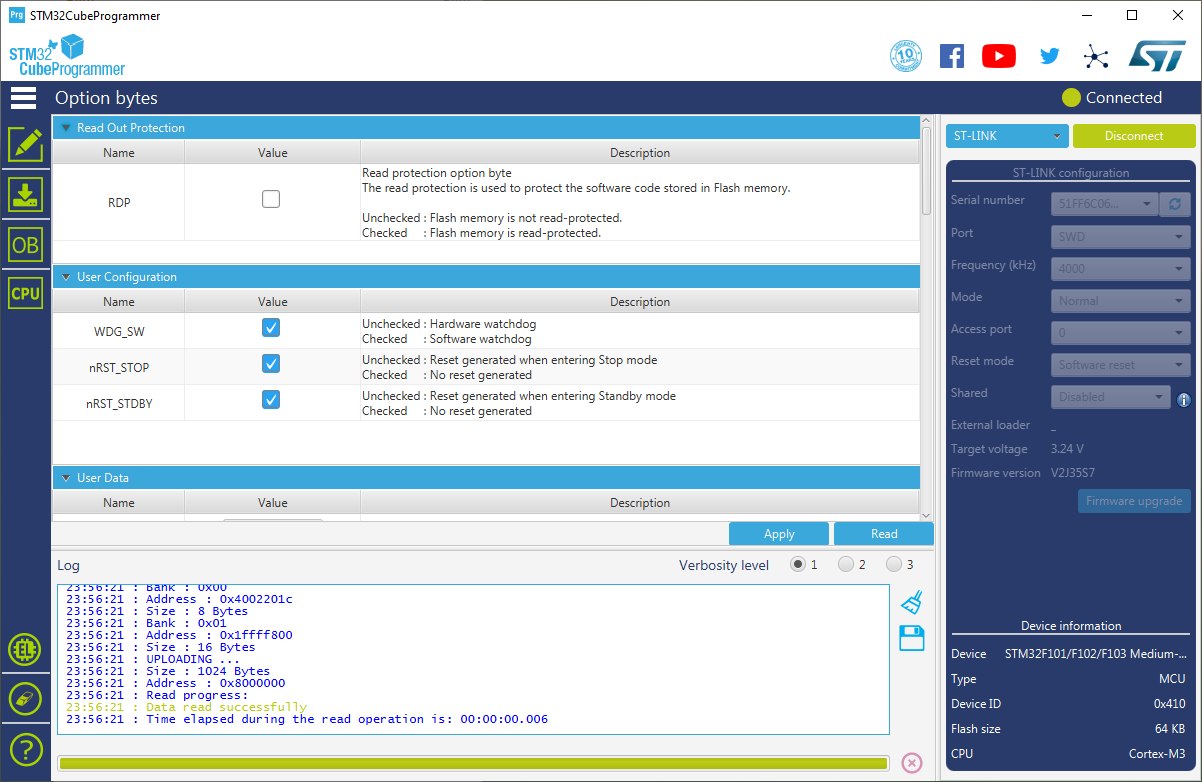Open the chip icon view in sidebar
1202x782 pixels.
point(25,650)
